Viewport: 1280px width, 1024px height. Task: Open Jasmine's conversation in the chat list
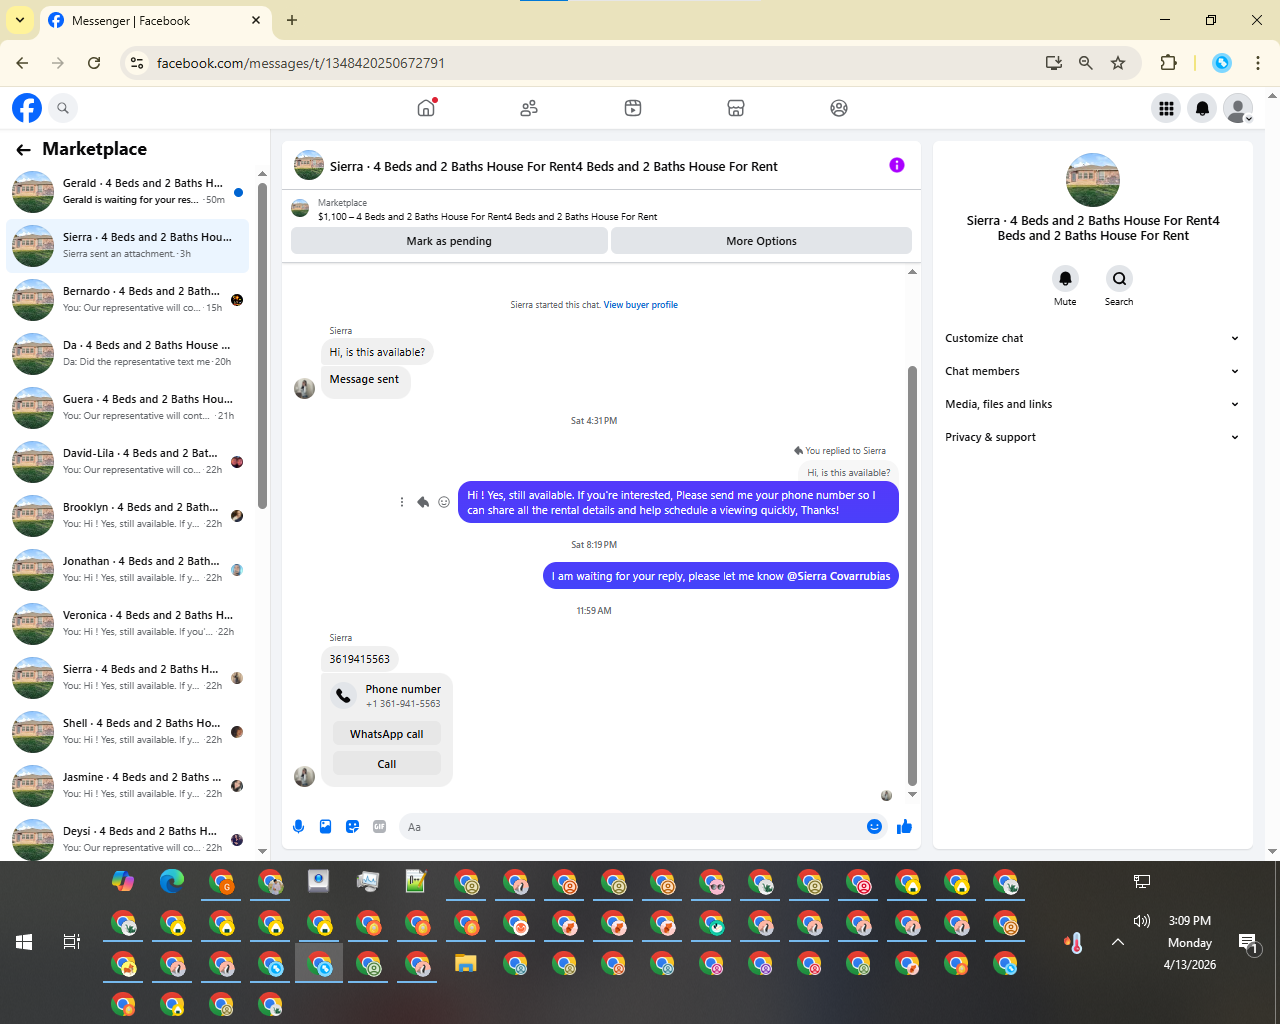pos(128,786)
